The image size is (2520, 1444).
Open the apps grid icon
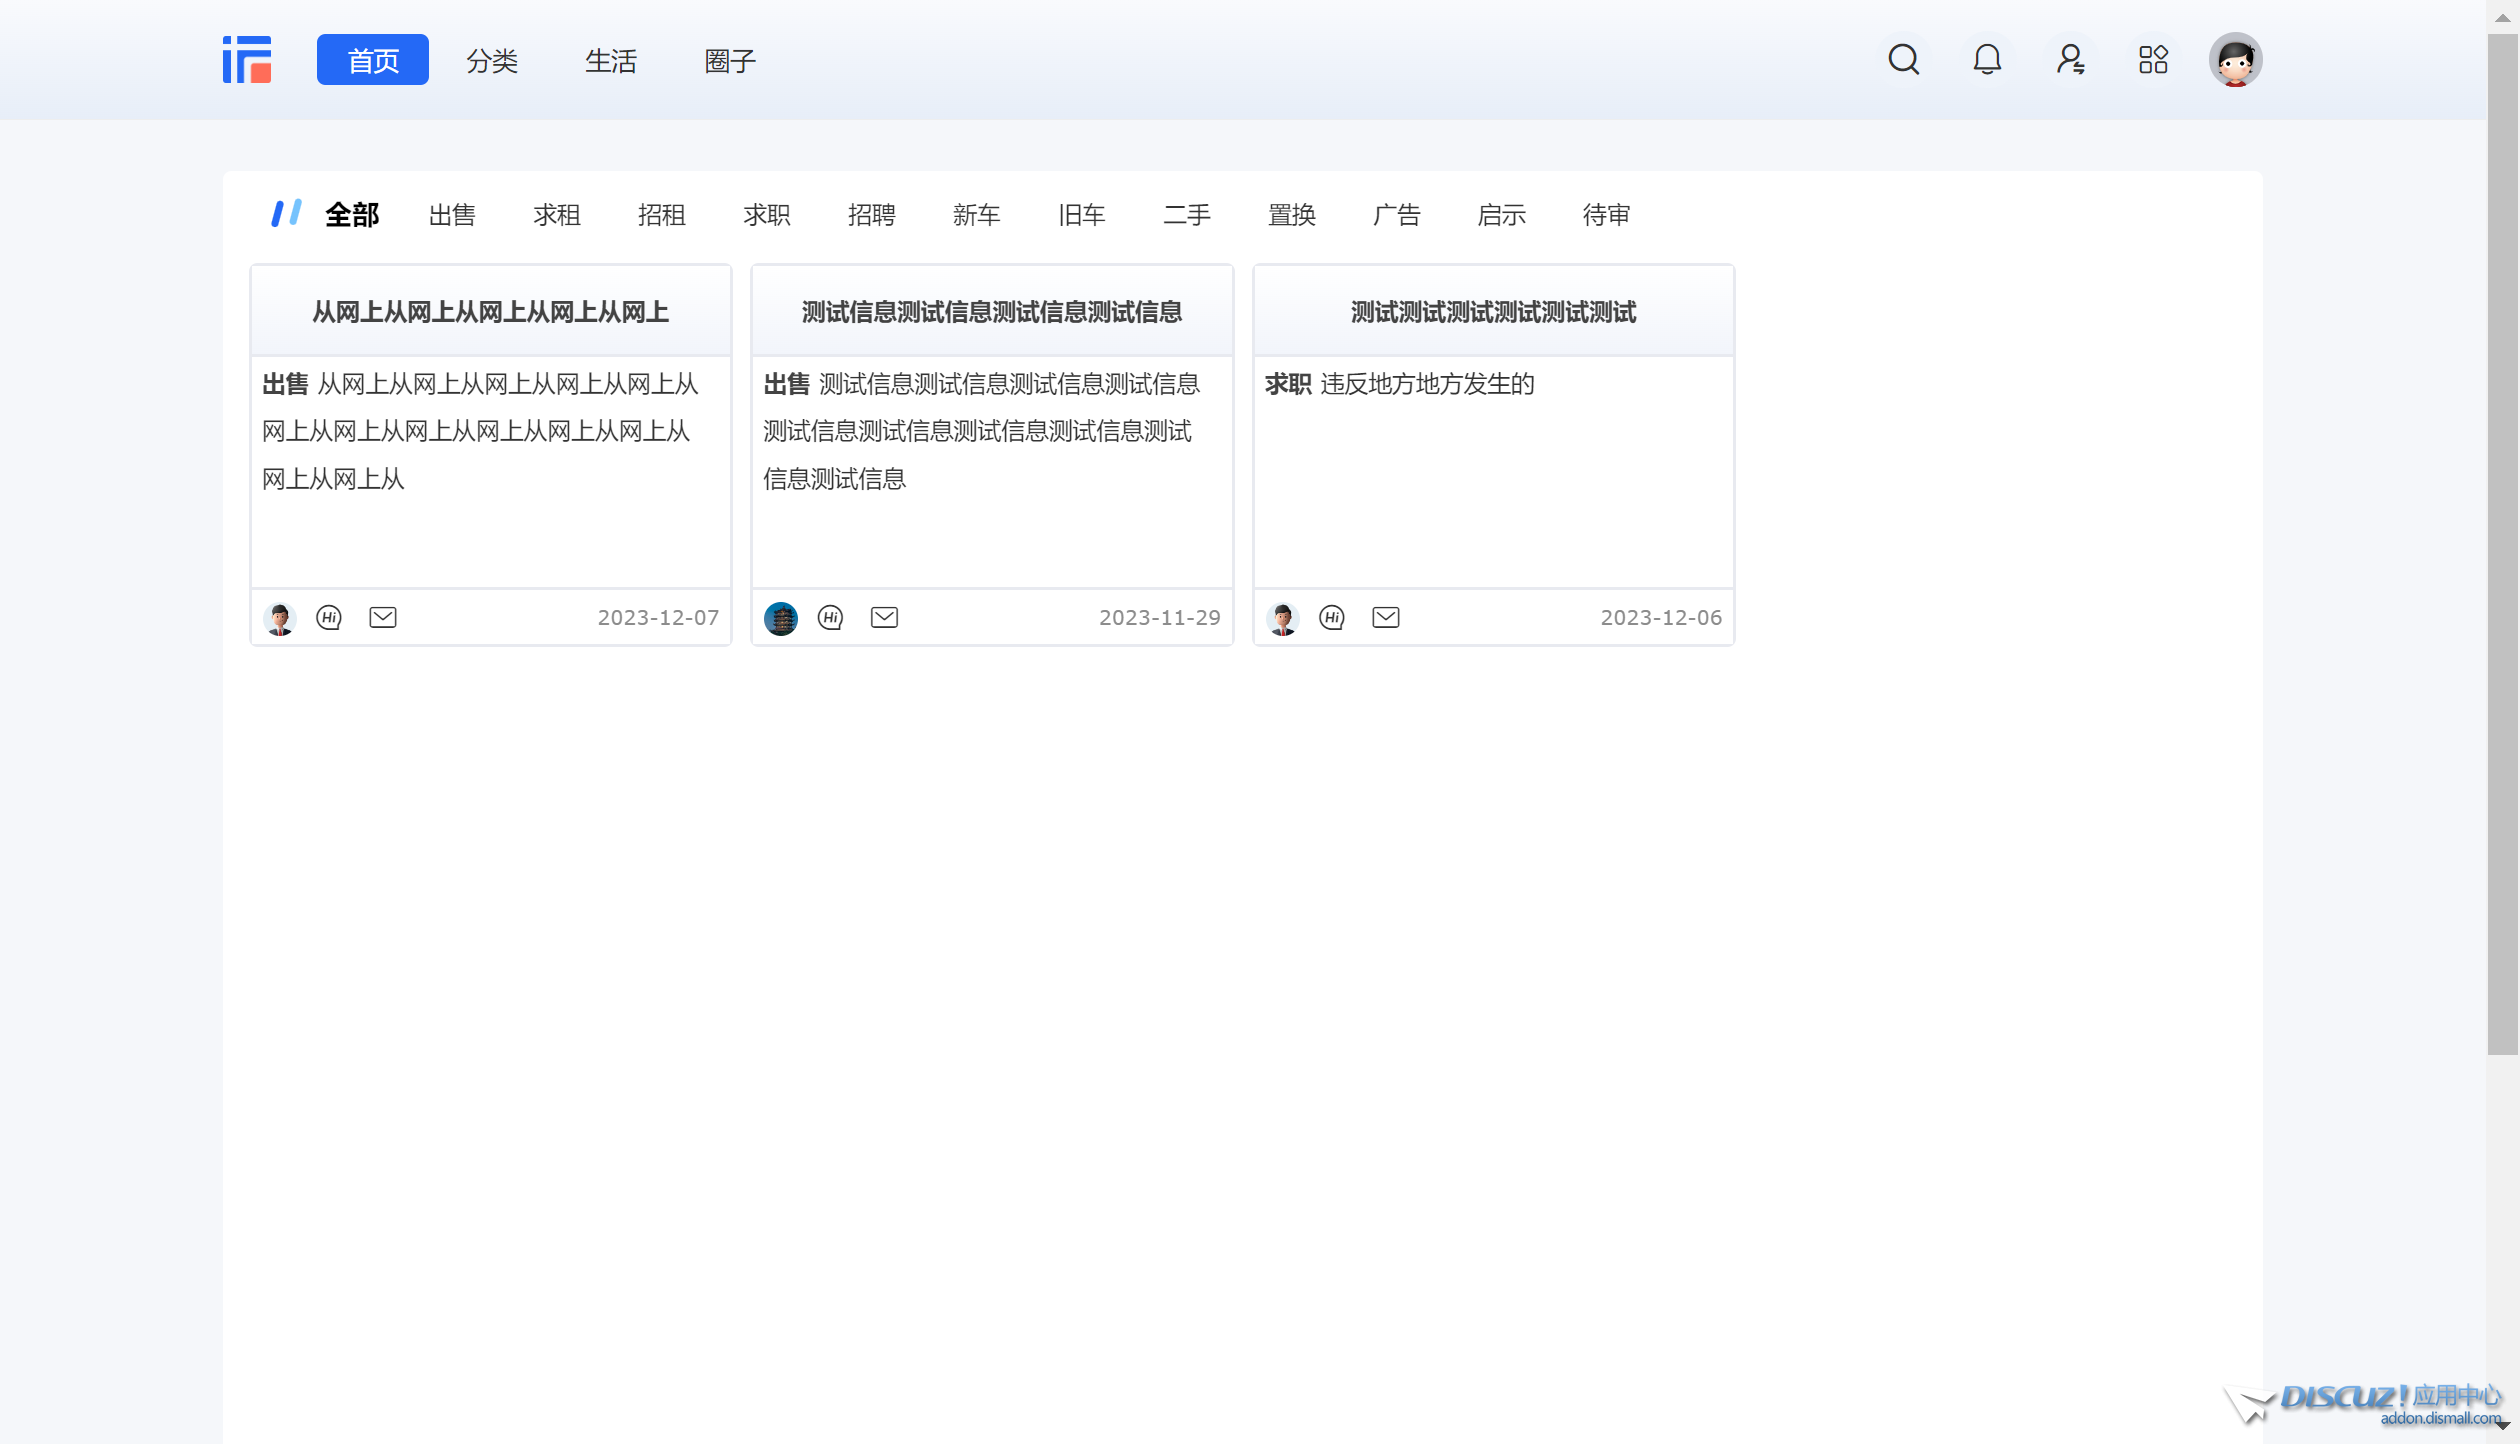pyautogui.click(x=2153, y=60)
